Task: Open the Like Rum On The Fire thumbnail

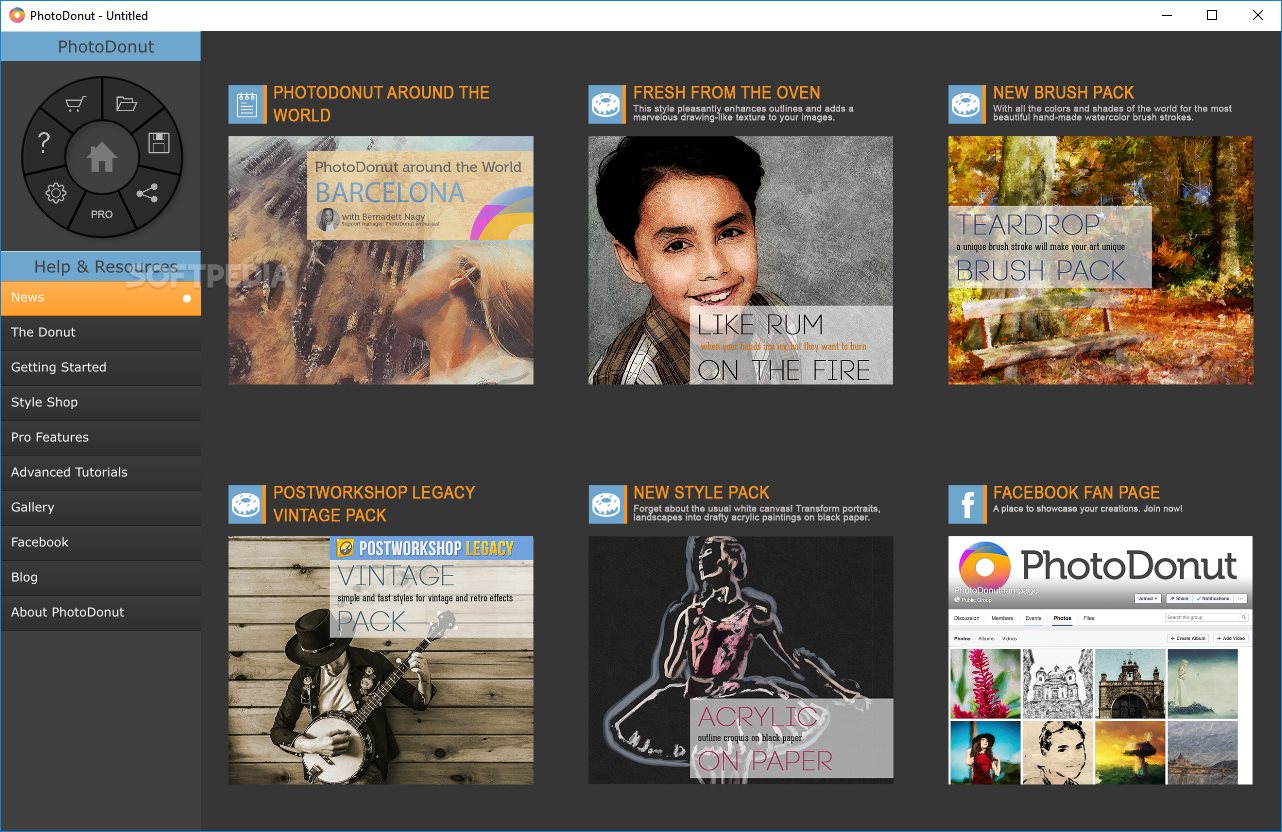Action: (x=741, y=260)
